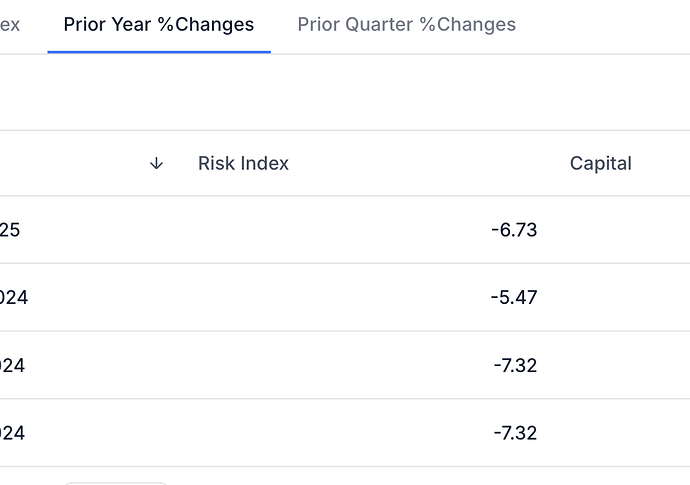The width and height of the screenshot is (690, 485).
Task: Click the Capital column header
Action: point(601,163)
